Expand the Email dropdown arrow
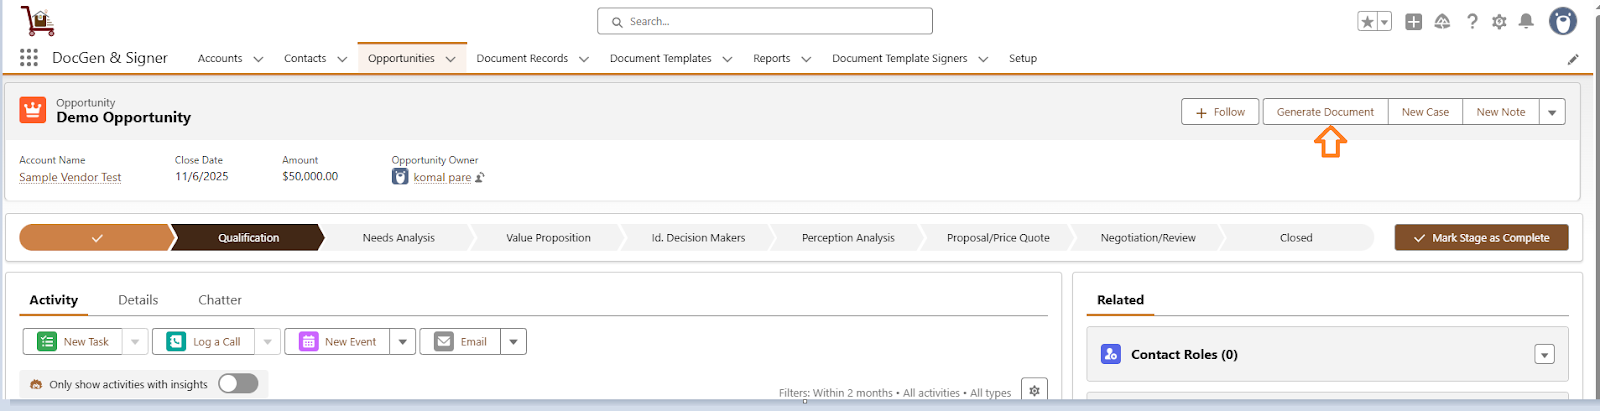Image resolution: width=1600 pixels, height=411 pixels. [513, 342]
